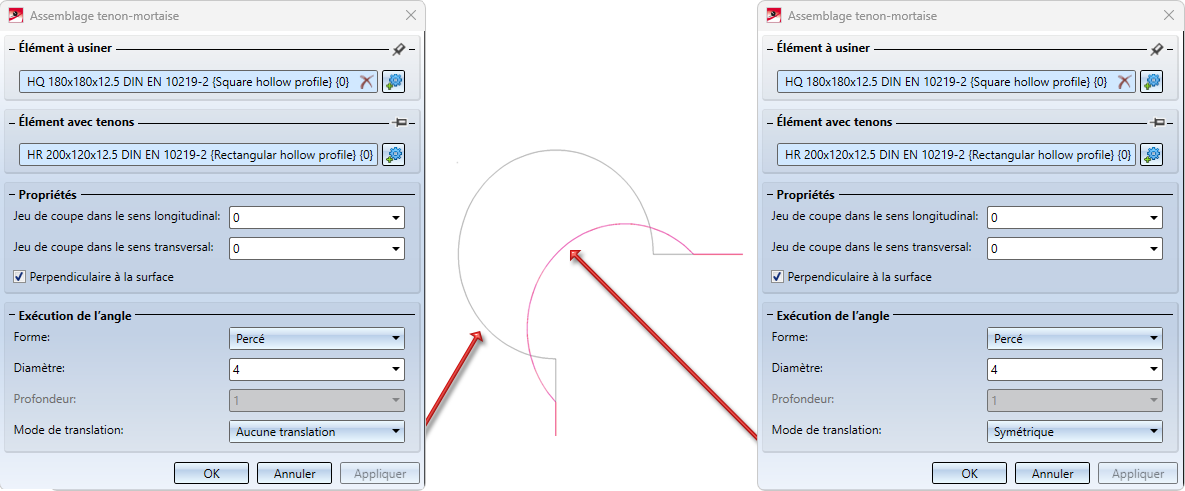Click HR 200x120x12.5 element field, right dialog
The image size is (1185, 491).
(957, 155)
